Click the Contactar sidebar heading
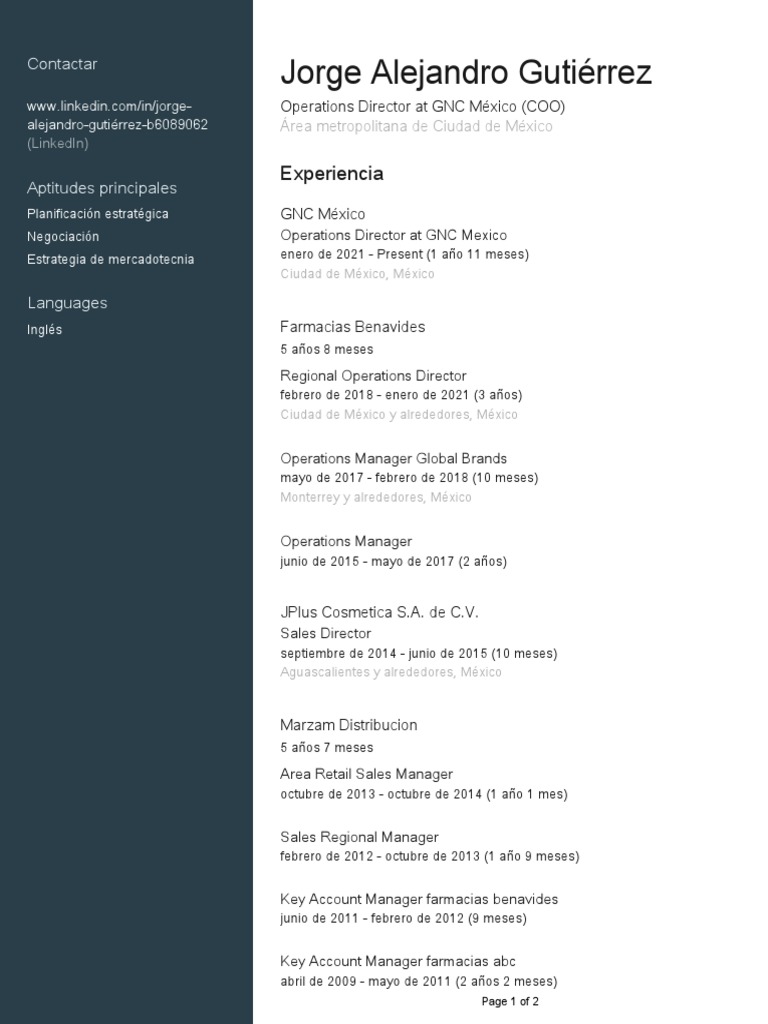 [62, 64]
